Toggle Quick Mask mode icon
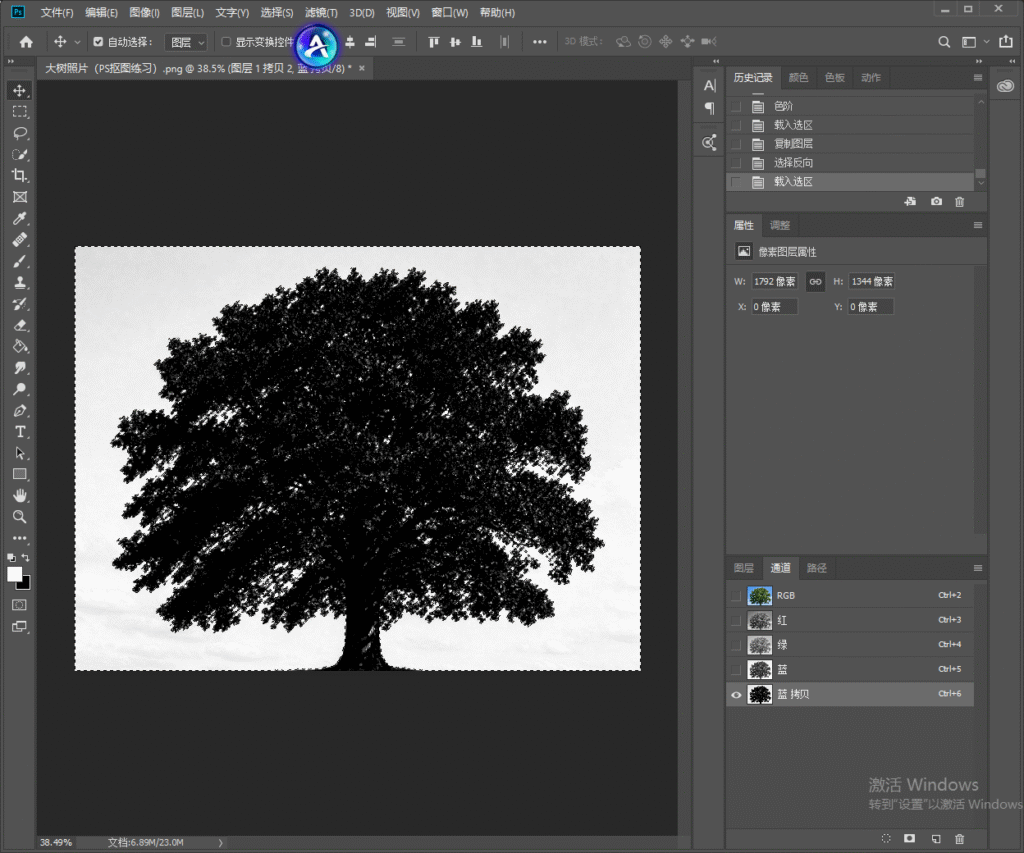Image resolution: width=1024 pixels, height=853 pixels. (20, 605)
